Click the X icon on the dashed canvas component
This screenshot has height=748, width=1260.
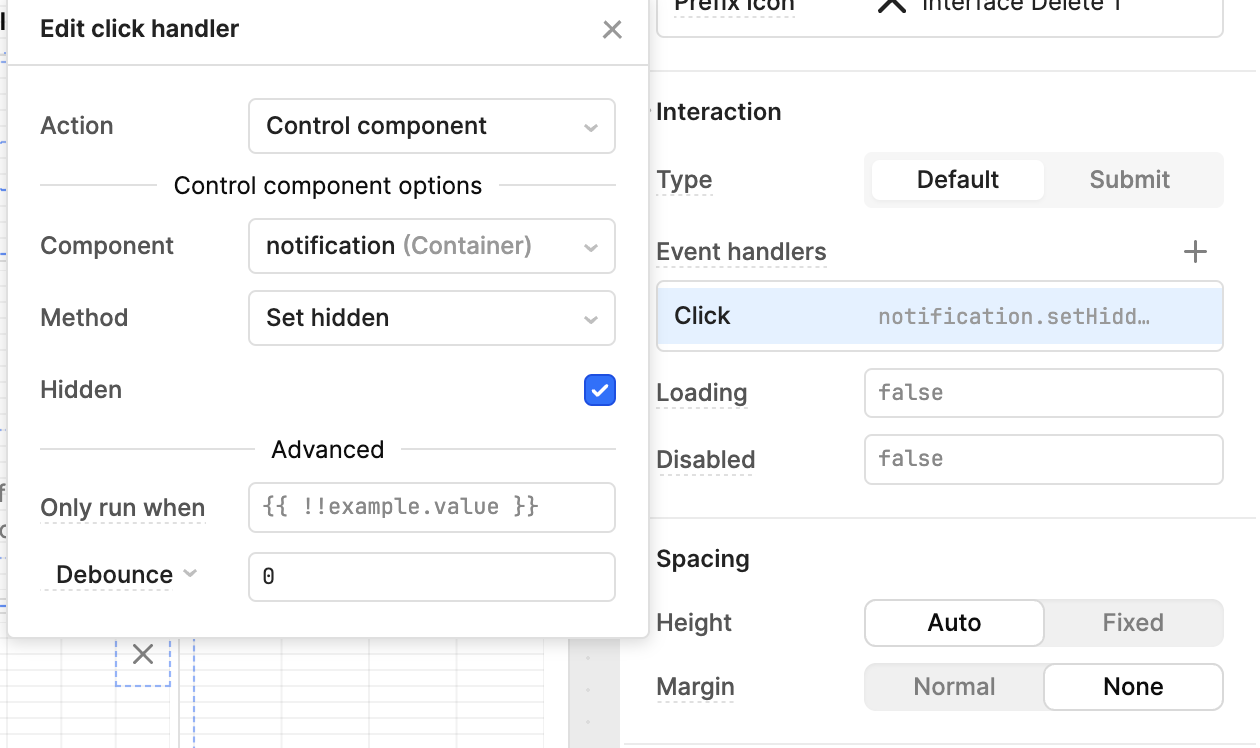click(142, 653)
